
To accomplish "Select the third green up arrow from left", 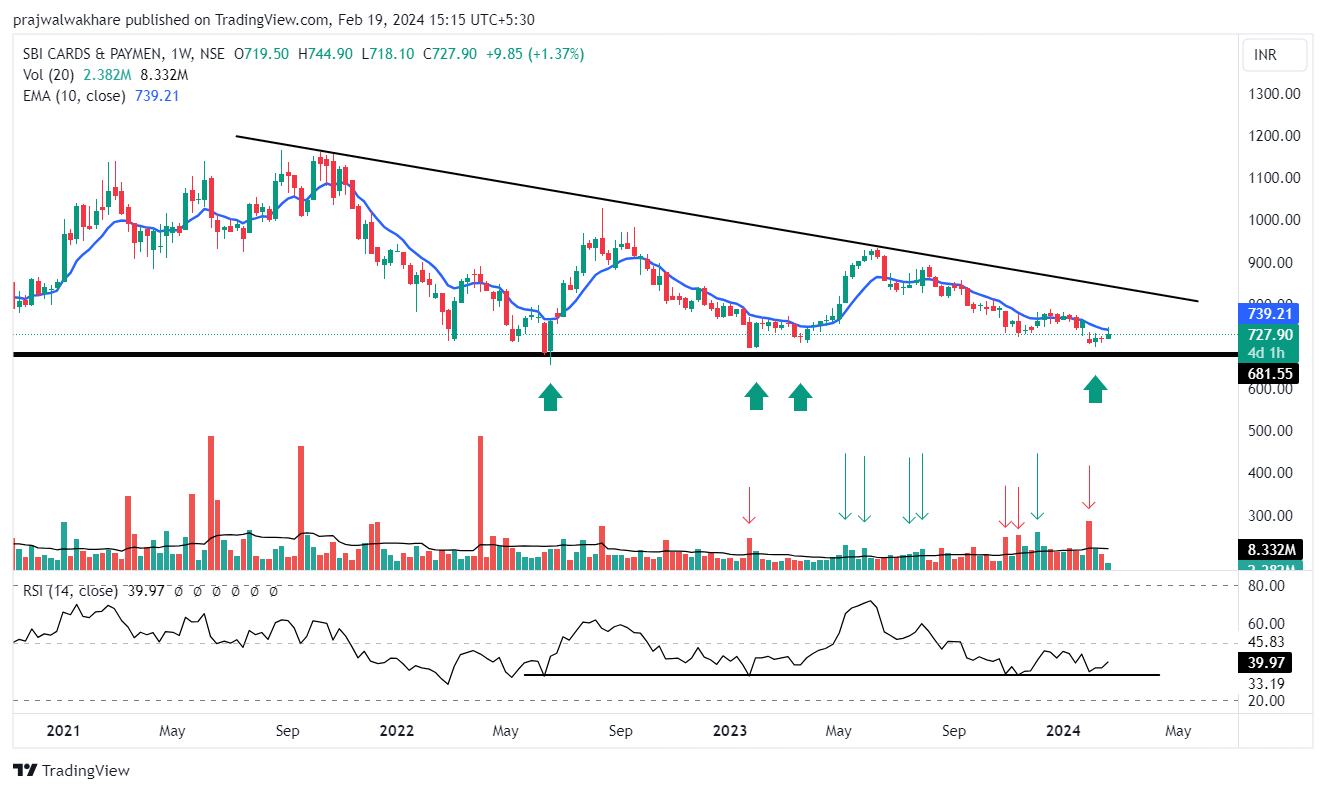I will pos(799,397).
